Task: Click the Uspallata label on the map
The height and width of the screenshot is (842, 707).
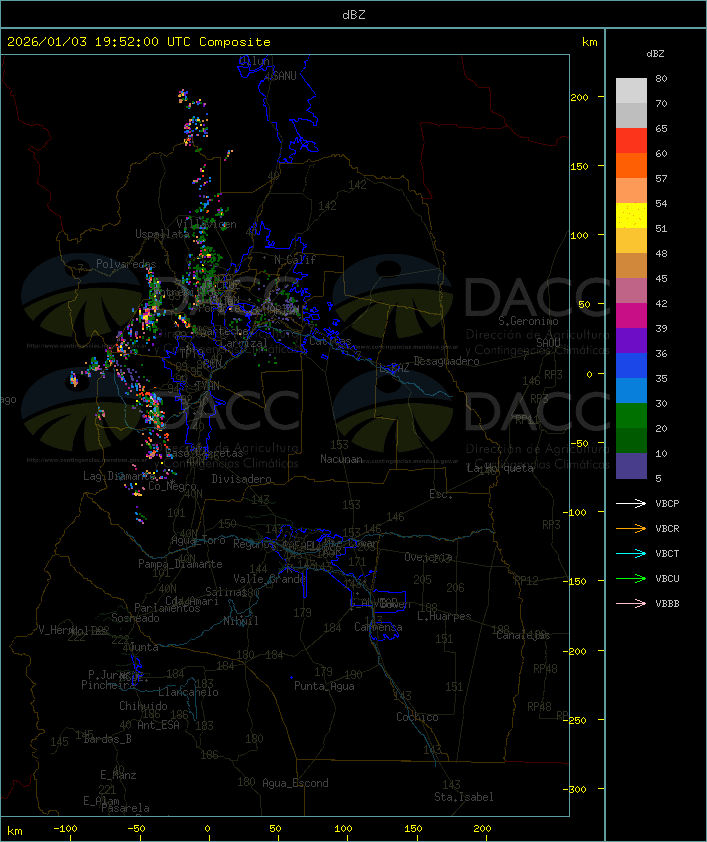Action: [x=162, y=234]
